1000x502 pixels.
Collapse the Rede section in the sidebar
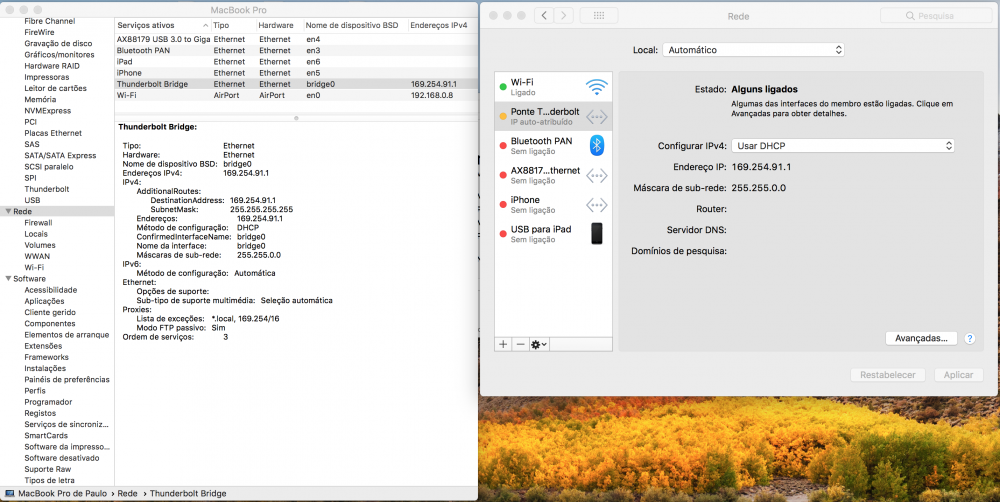point(8,211)
